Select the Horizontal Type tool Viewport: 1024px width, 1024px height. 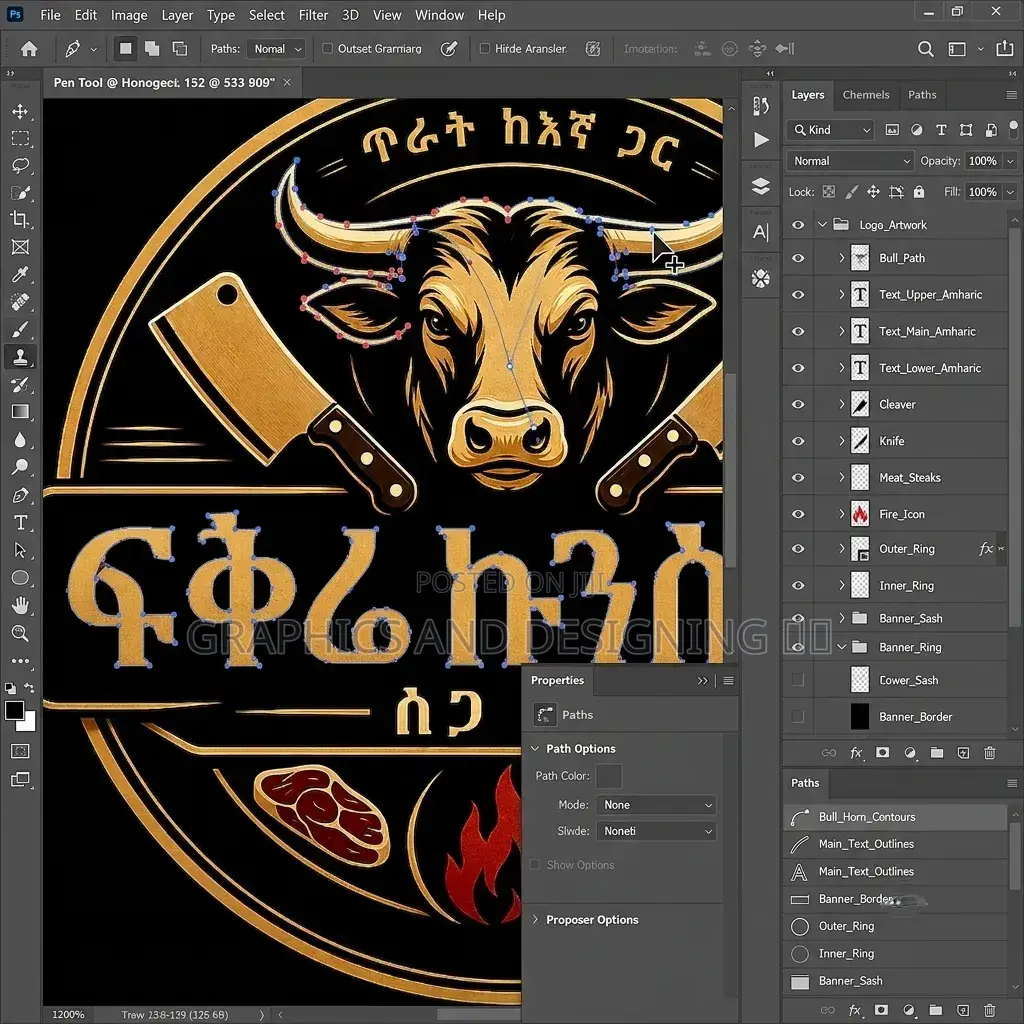20,522
